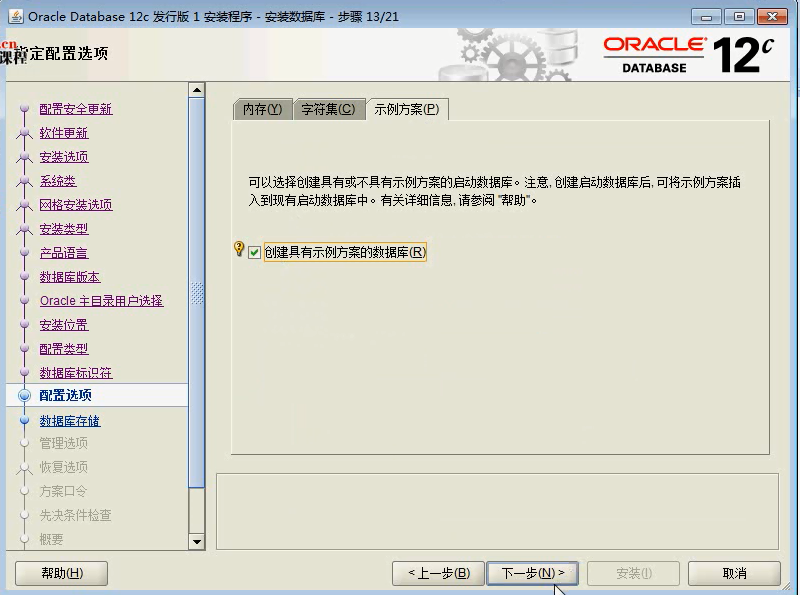This screenshot has height=595, width=800.
Task: Click the 下一步(N) button
Action: [x=533, y=573]
